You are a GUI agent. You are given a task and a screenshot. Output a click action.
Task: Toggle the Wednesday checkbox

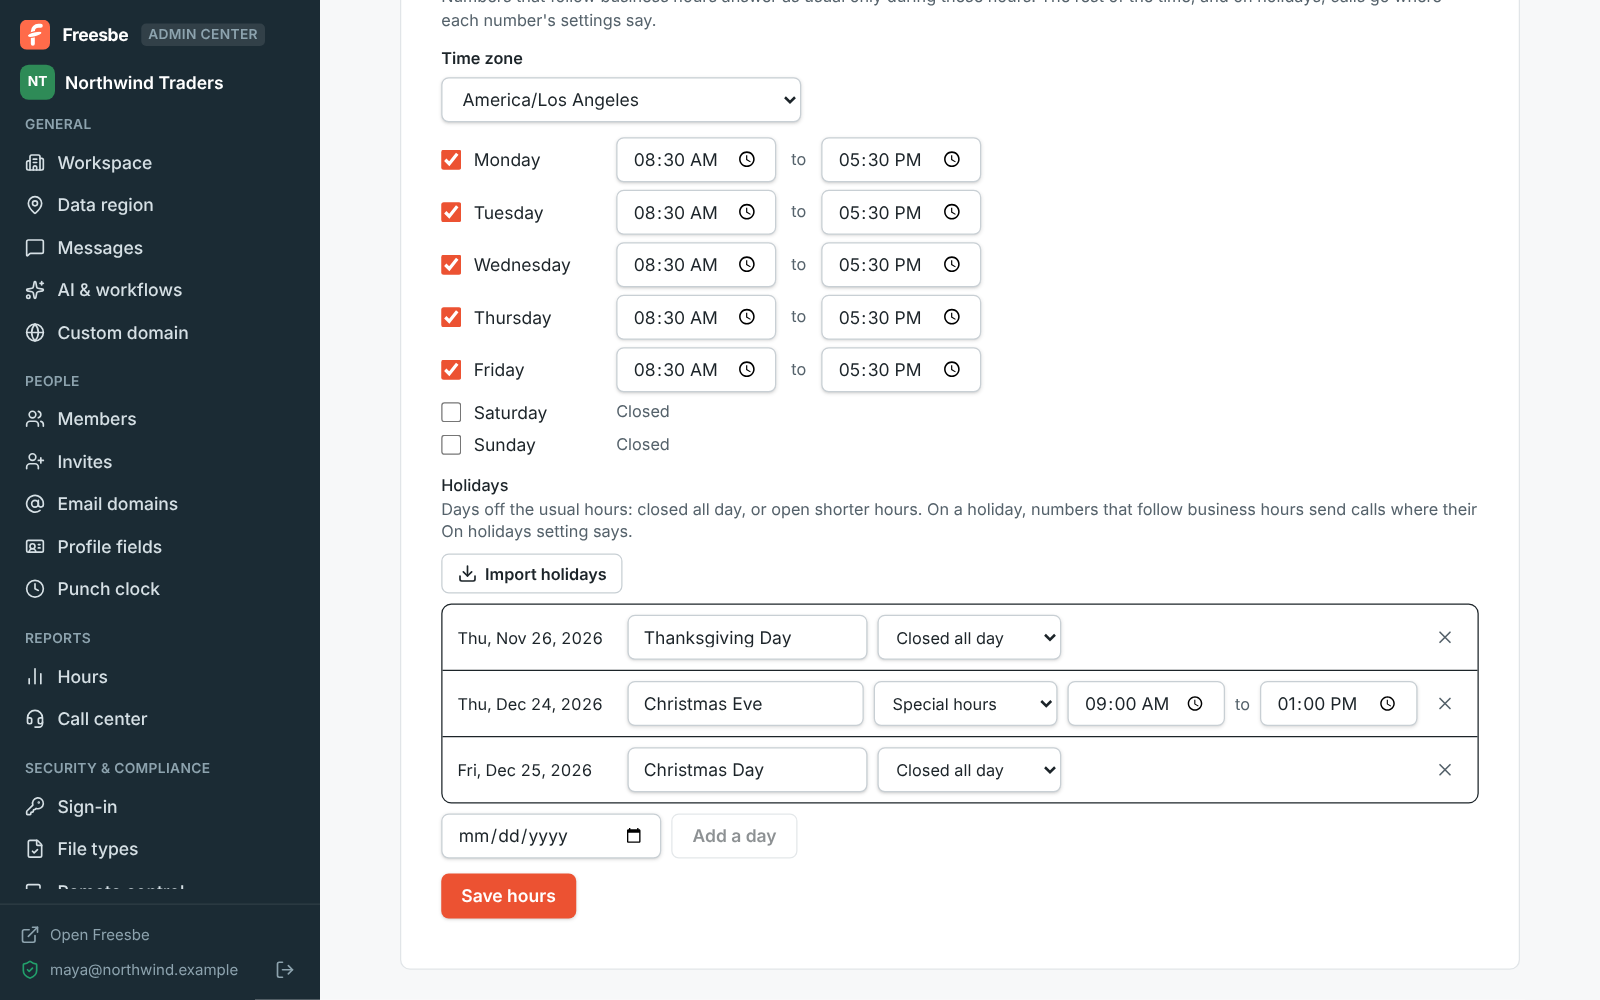click(451, 265)
